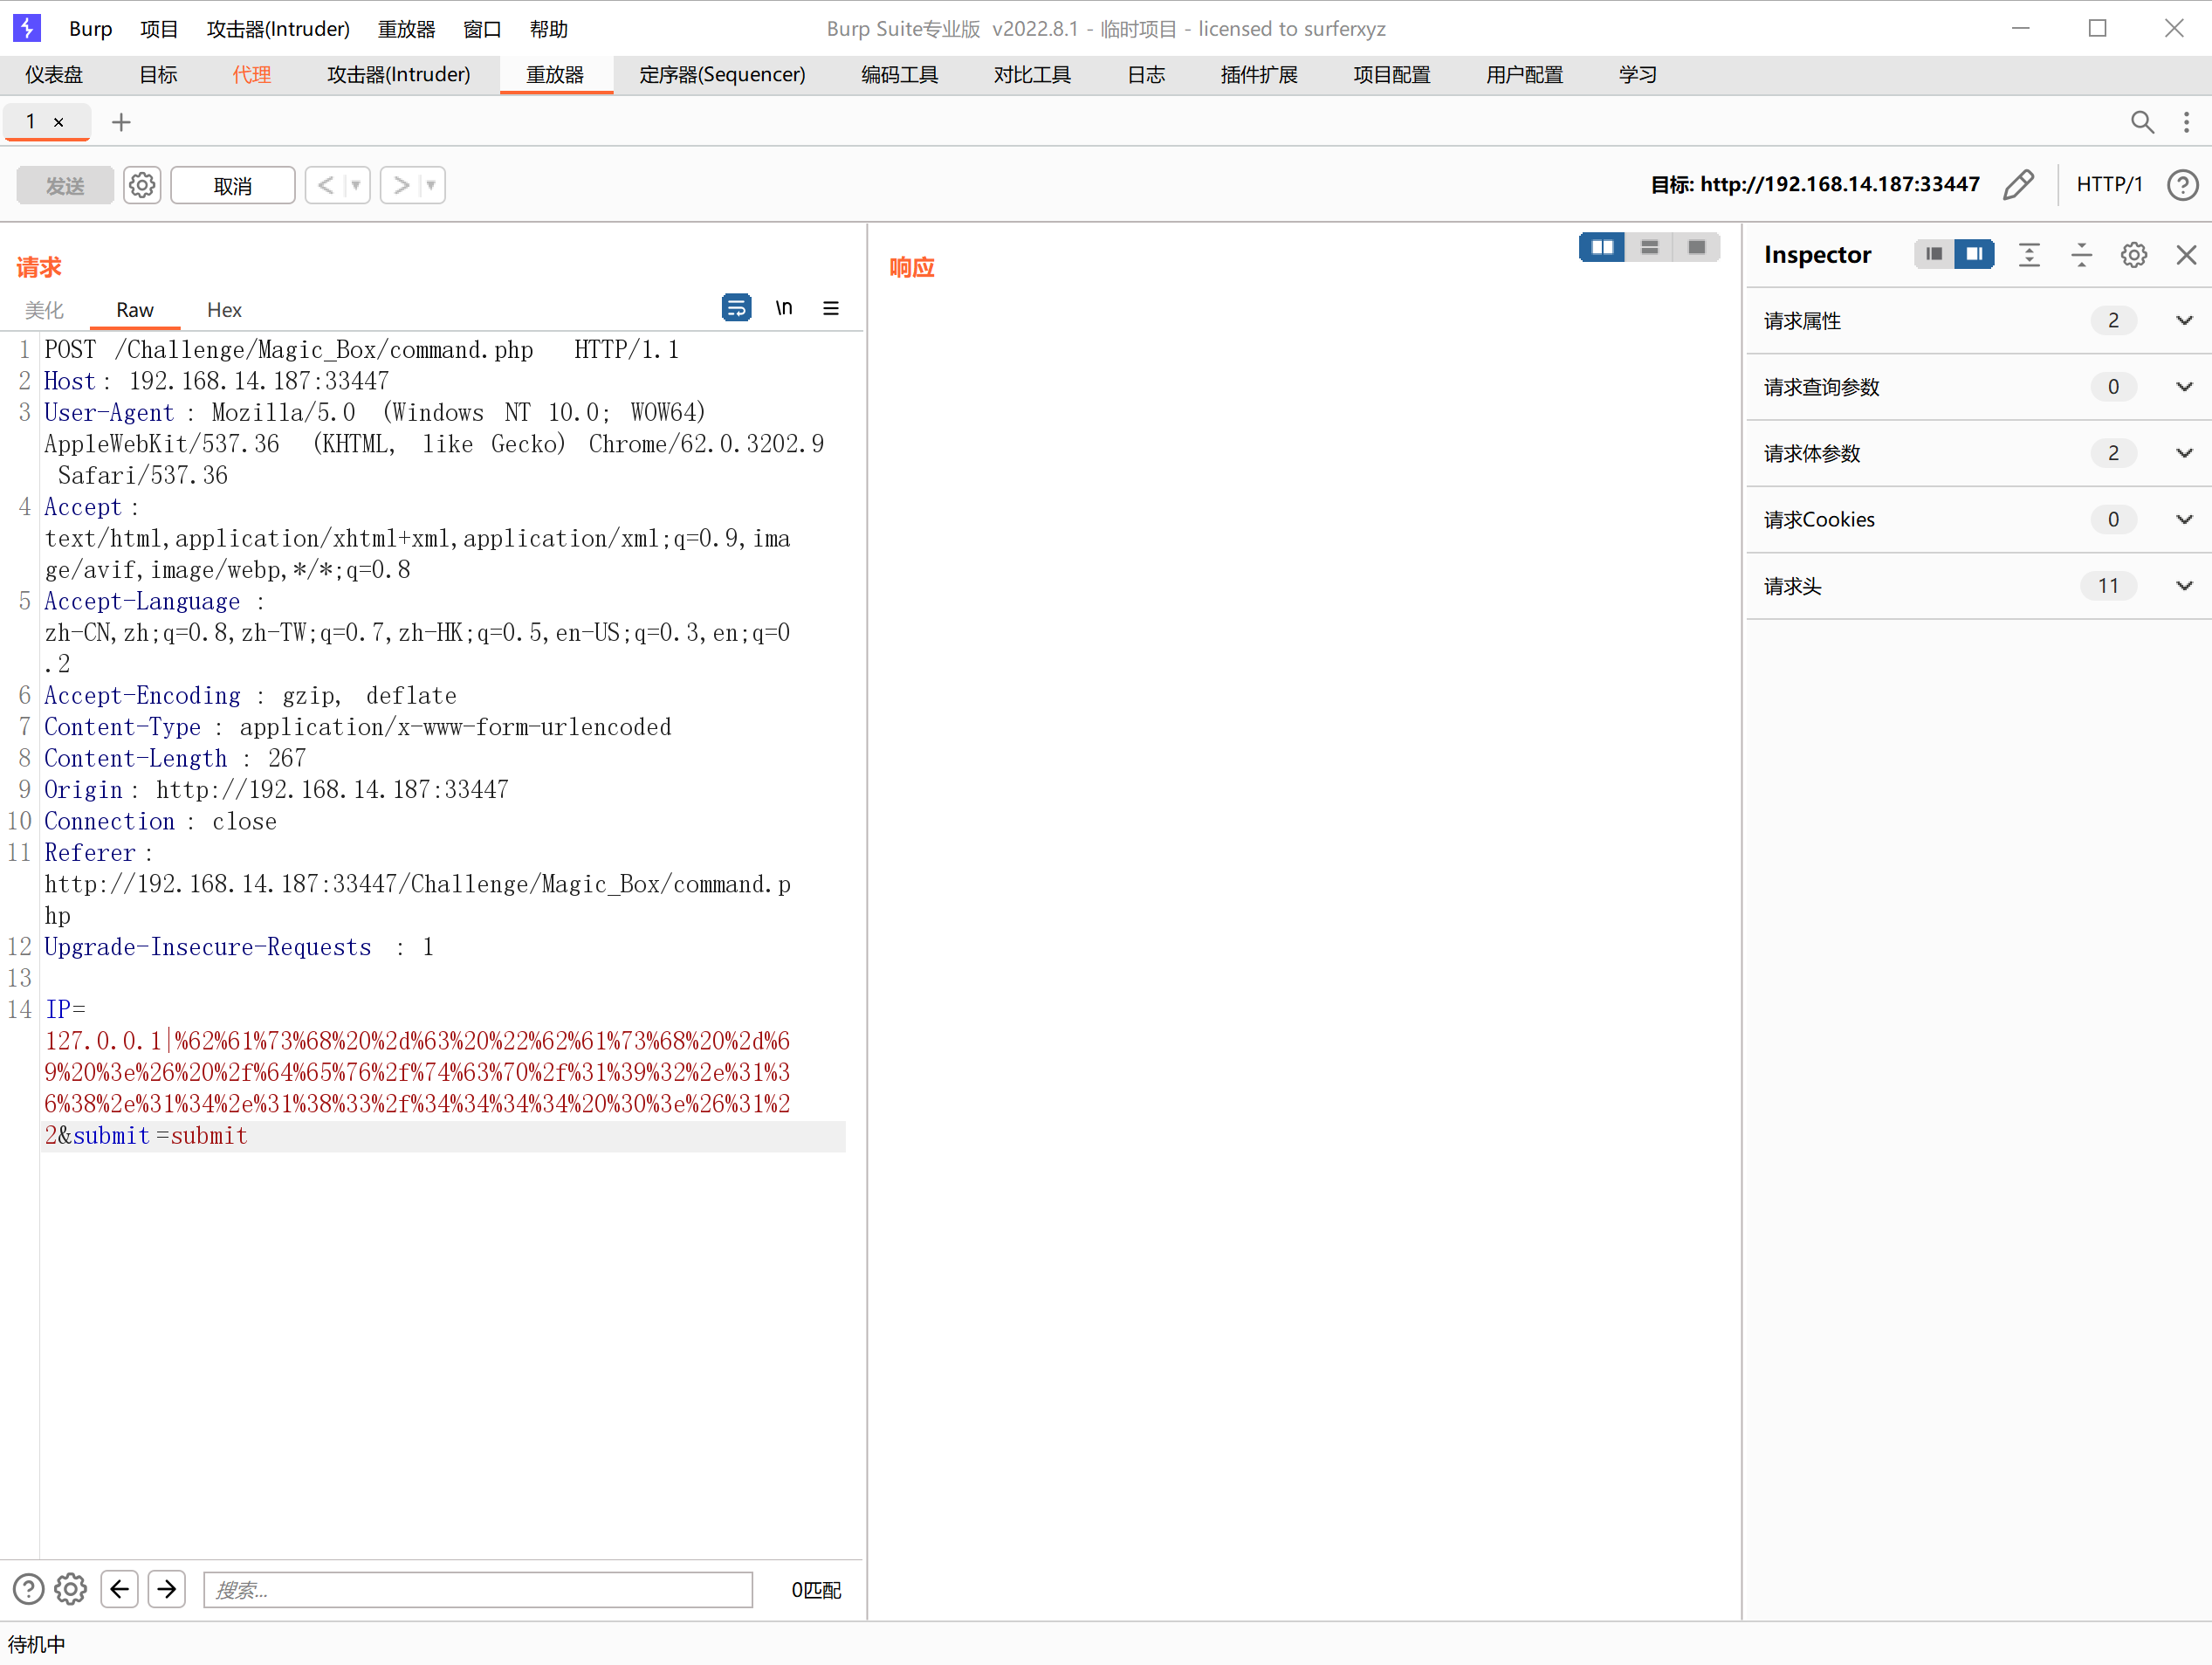The height and width of the screenshot is (1665, 2212).
Task: Expand the 请求体参数 section
Action: 2184,453
